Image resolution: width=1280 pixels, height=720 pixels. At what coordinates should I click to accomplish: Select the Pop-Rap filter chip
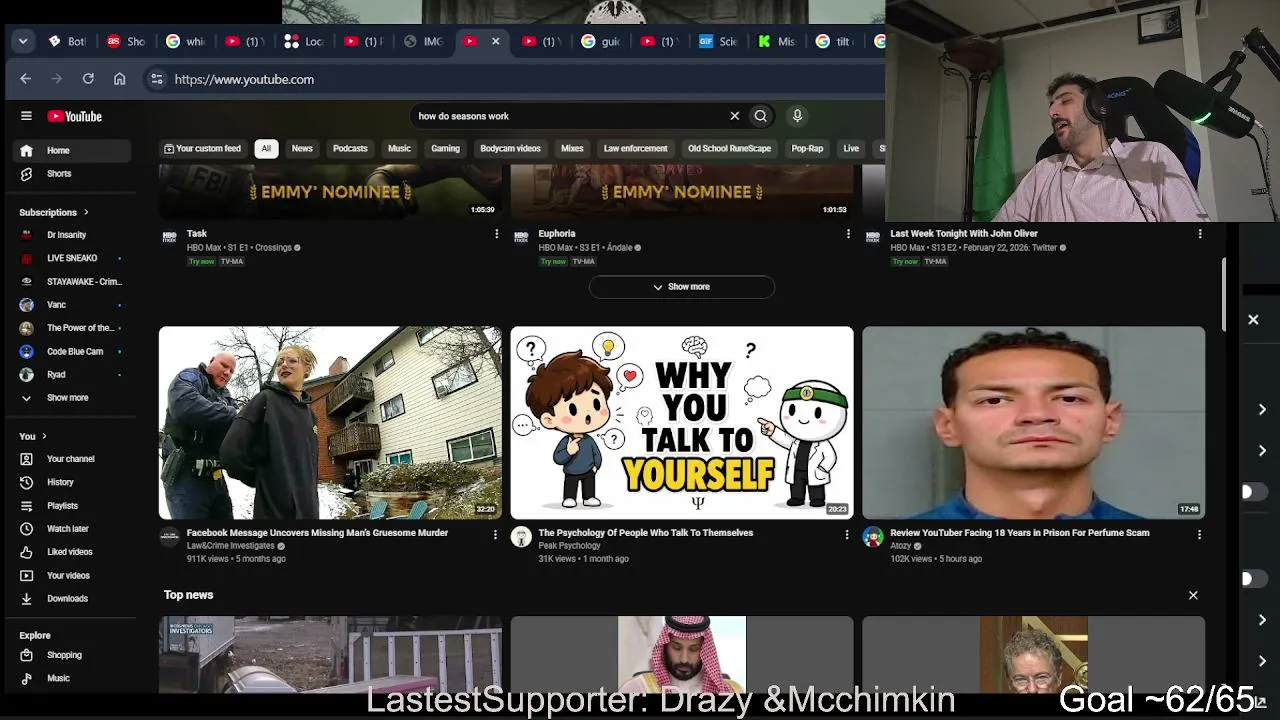[x=807, y=149]
